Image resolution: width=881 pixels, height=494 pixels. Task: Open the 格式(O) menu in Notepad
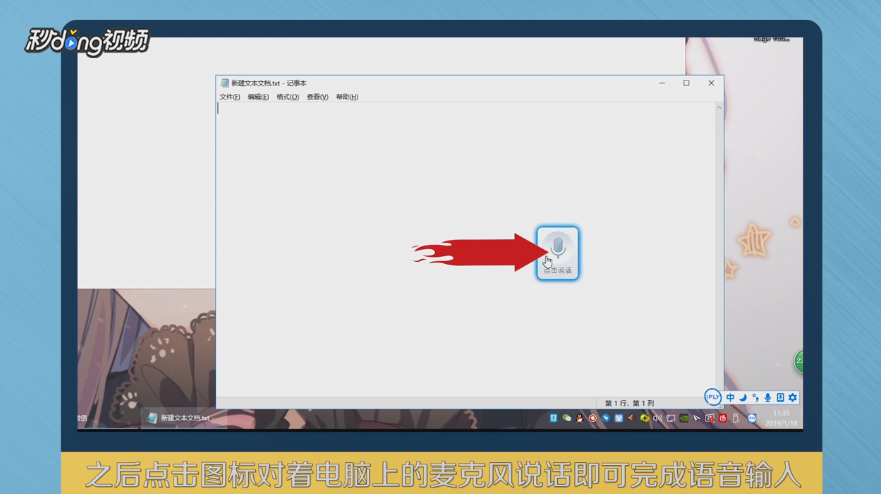[x=288, y=97]
